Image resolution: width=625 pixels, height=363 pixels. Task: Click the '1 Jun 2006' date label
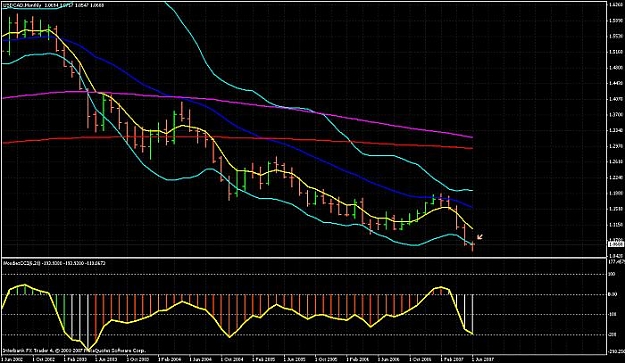(x=389, y=359)
